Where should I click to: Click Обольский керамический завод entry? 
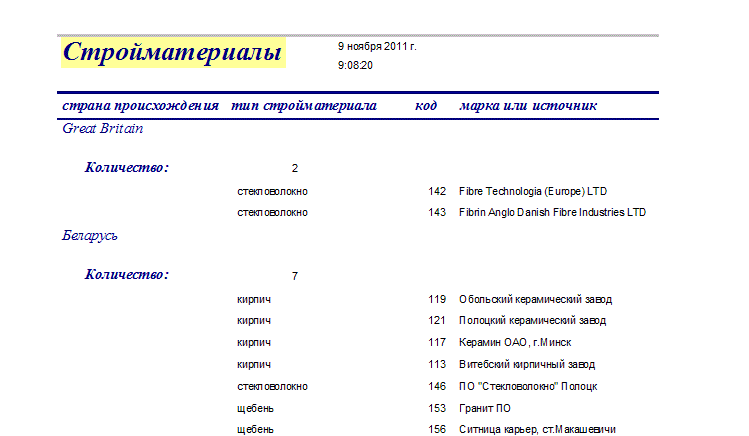(535, 299)
